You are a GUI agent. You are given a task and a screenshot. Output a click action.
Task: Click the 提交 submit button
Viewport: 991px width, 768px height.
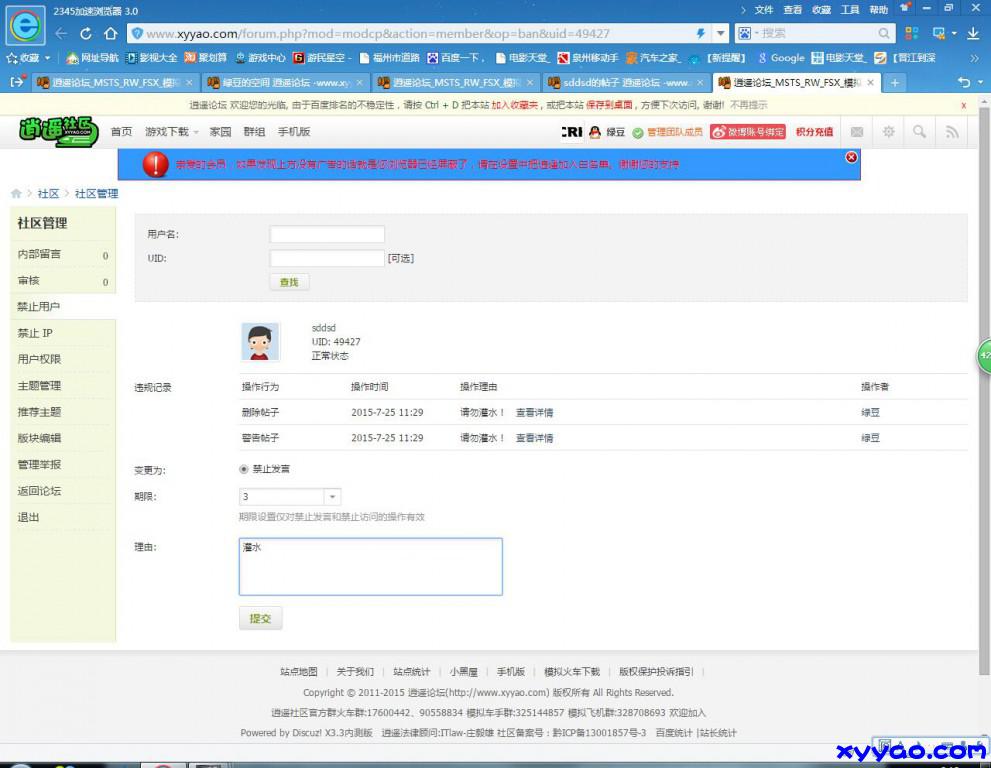tap(260, 618)
